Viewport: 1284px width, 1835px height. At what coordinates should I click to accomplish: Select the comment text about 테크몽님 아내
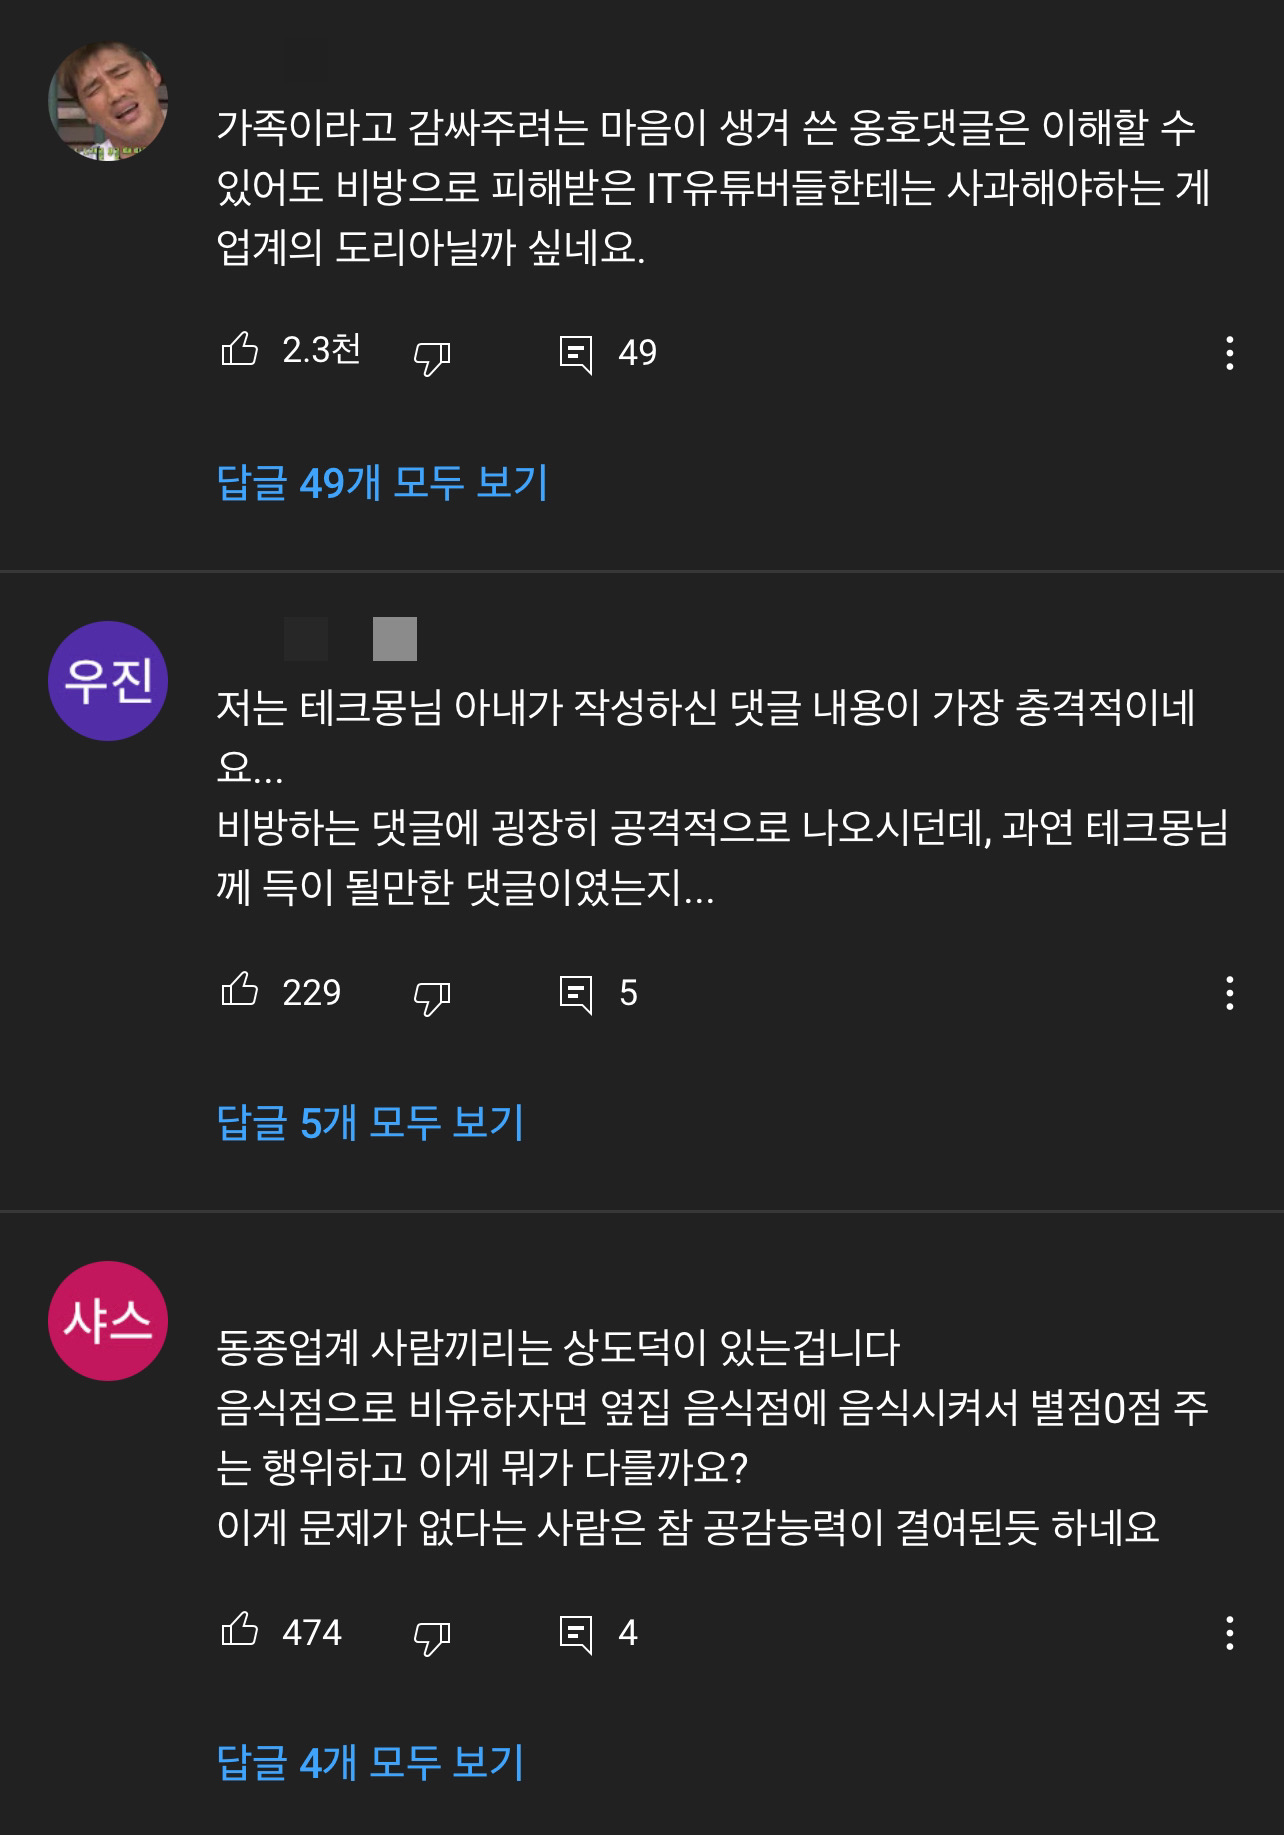(x=722, y=798)
